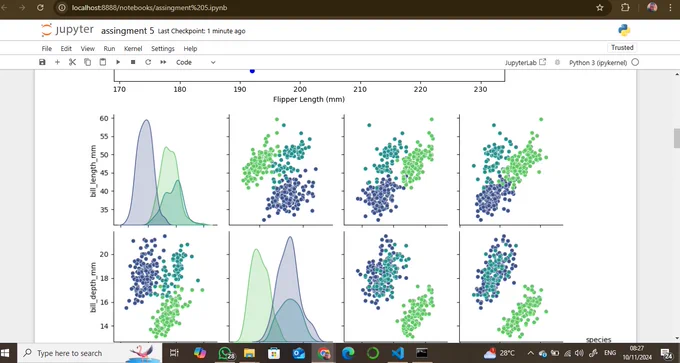
Task: Open the Settings menu
Action: tap(163, 49)
